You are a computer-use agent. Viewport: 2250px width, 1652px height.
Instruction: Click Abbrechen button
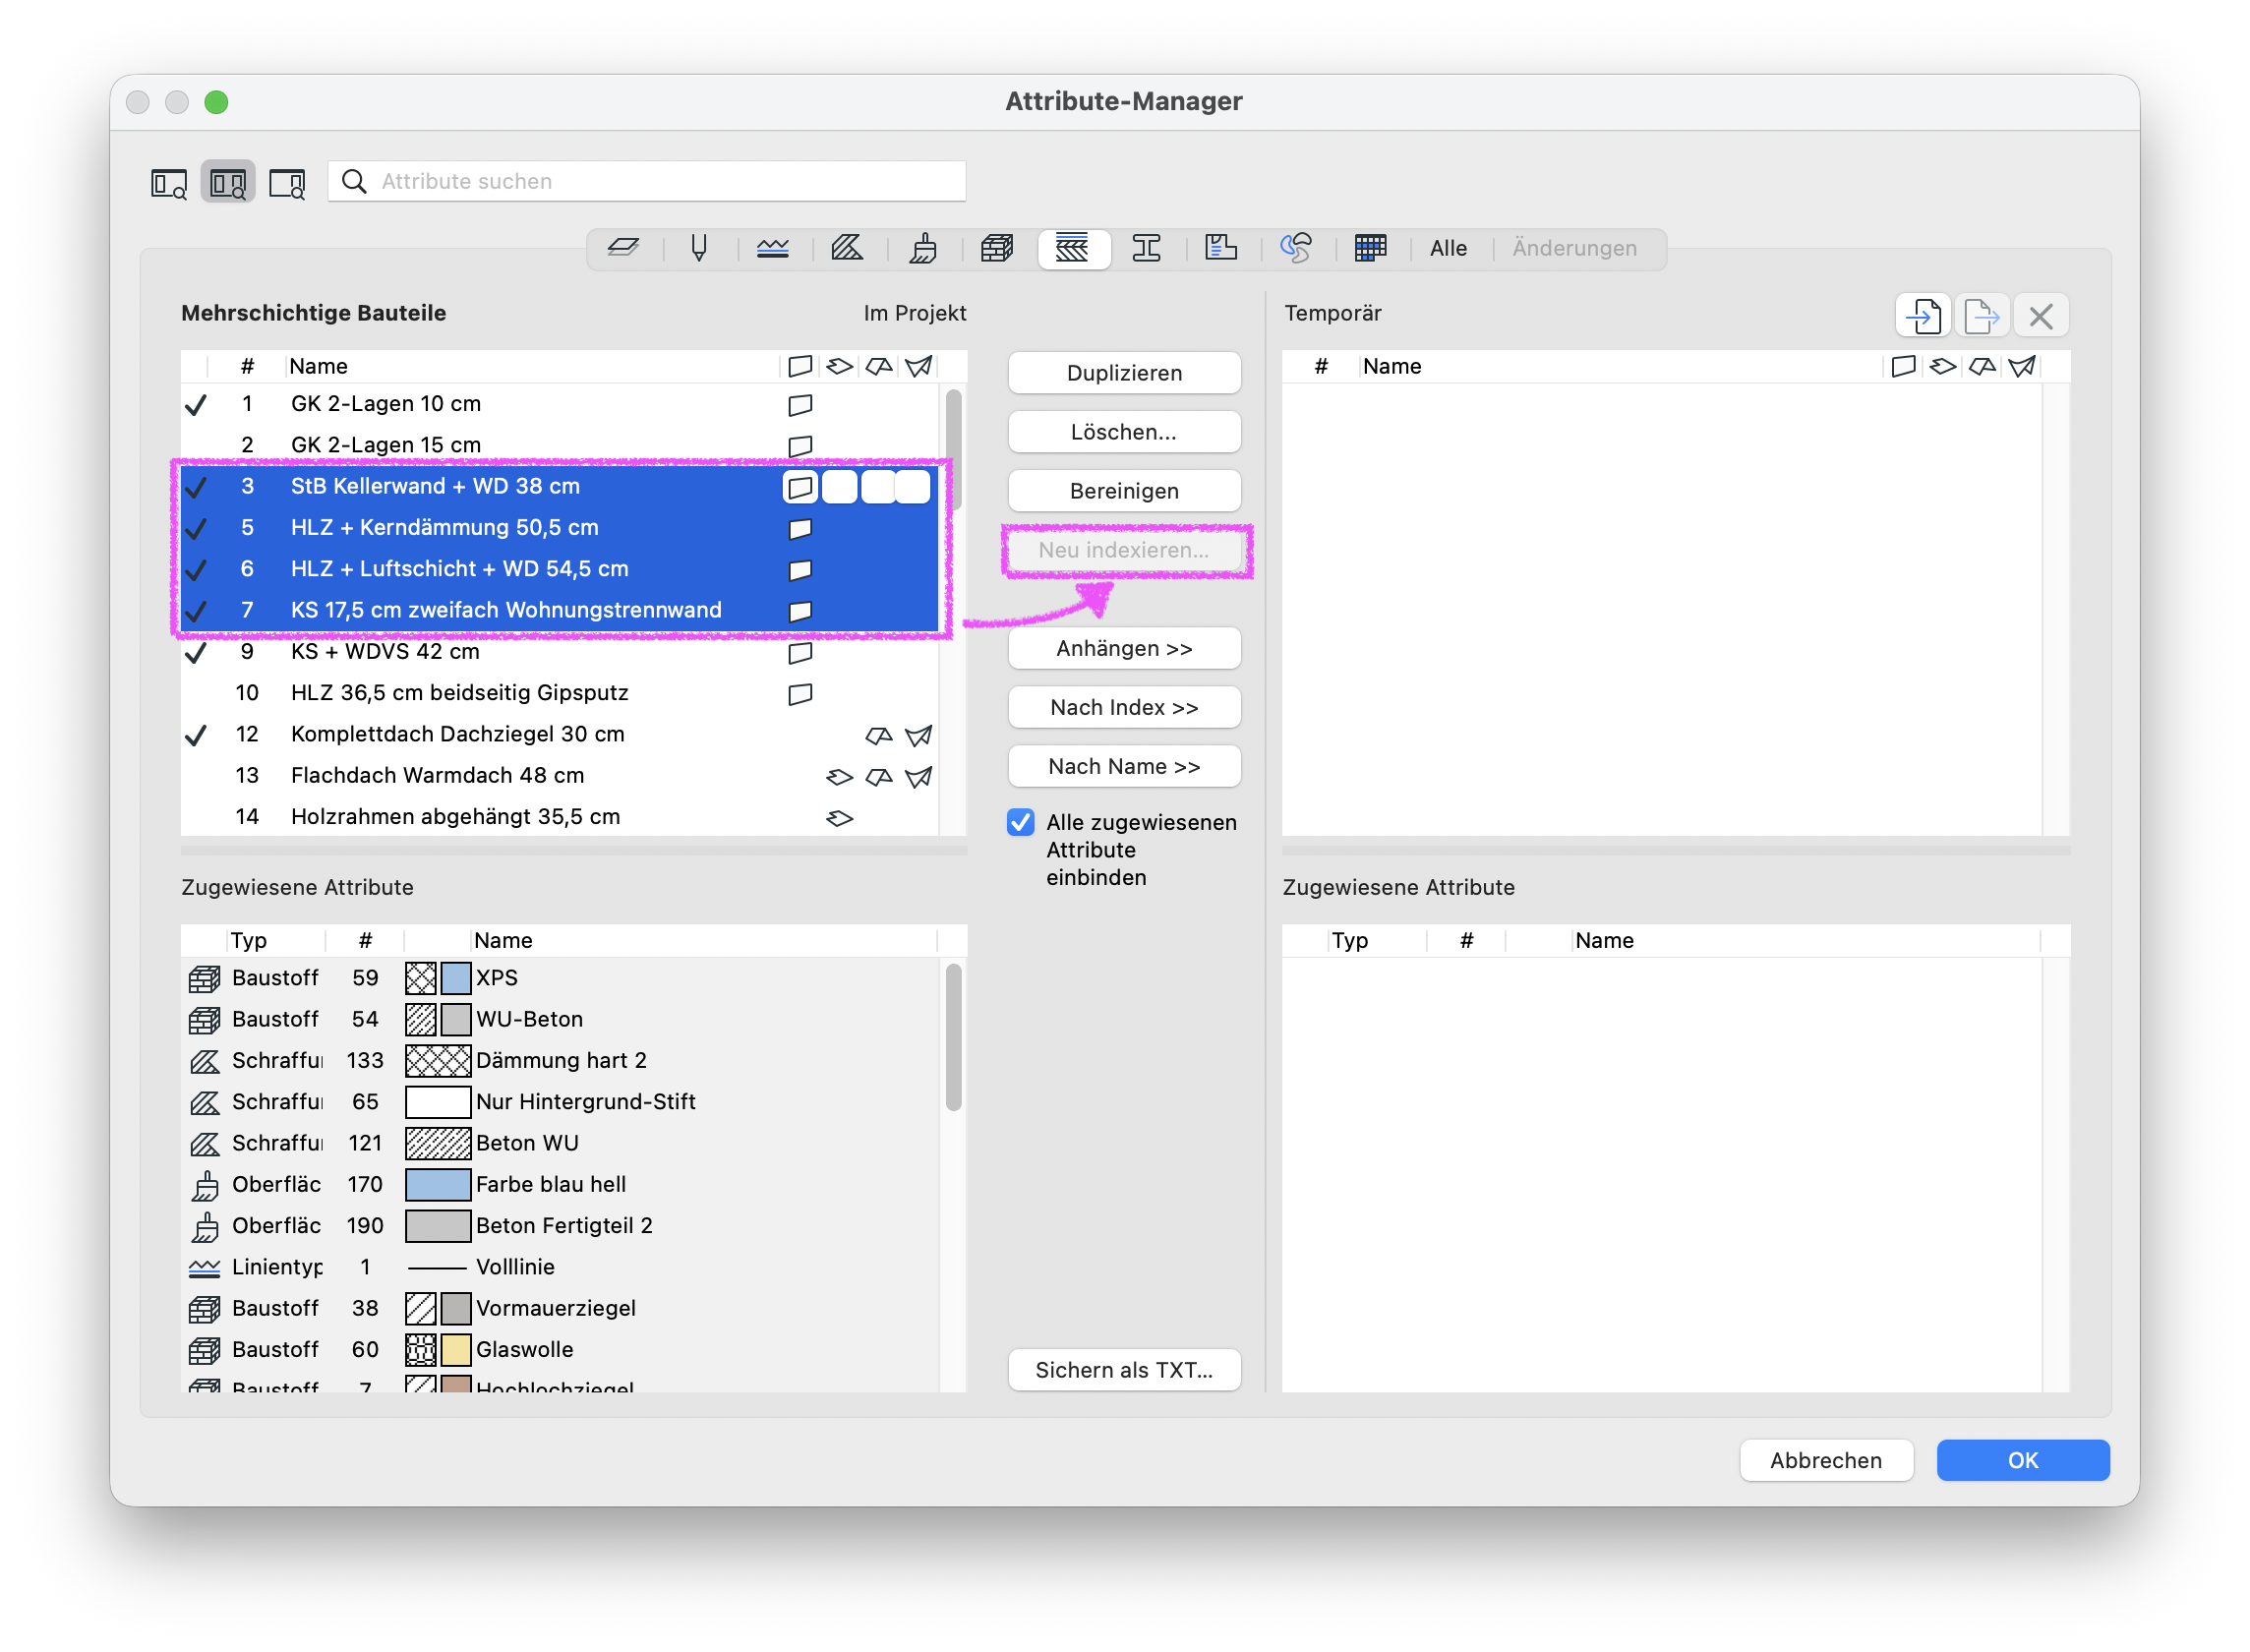(1826, 1460)
